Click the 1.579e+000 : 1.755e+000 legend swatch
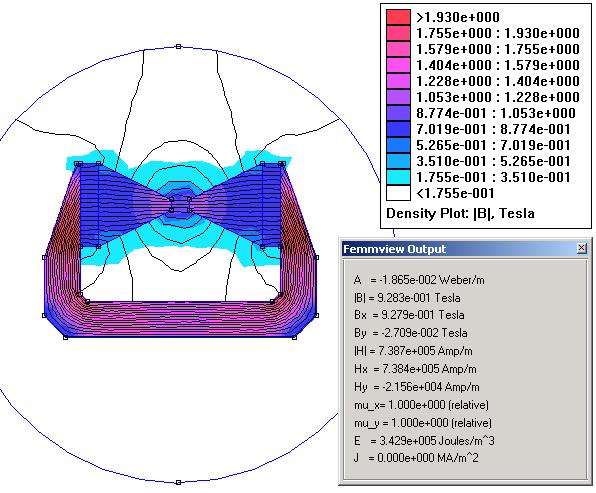The width and height of the screenshot is (596, 493). 398,49
